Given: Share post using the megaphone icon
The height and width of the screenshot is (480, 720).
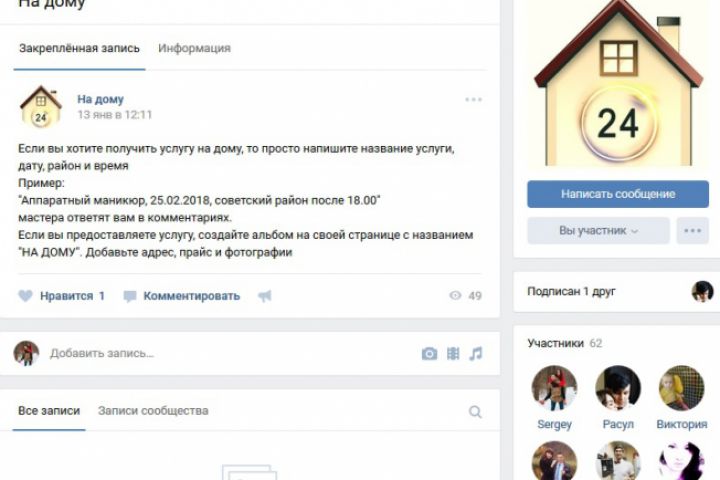Looking at the screenshot, I should coord(265,296).
